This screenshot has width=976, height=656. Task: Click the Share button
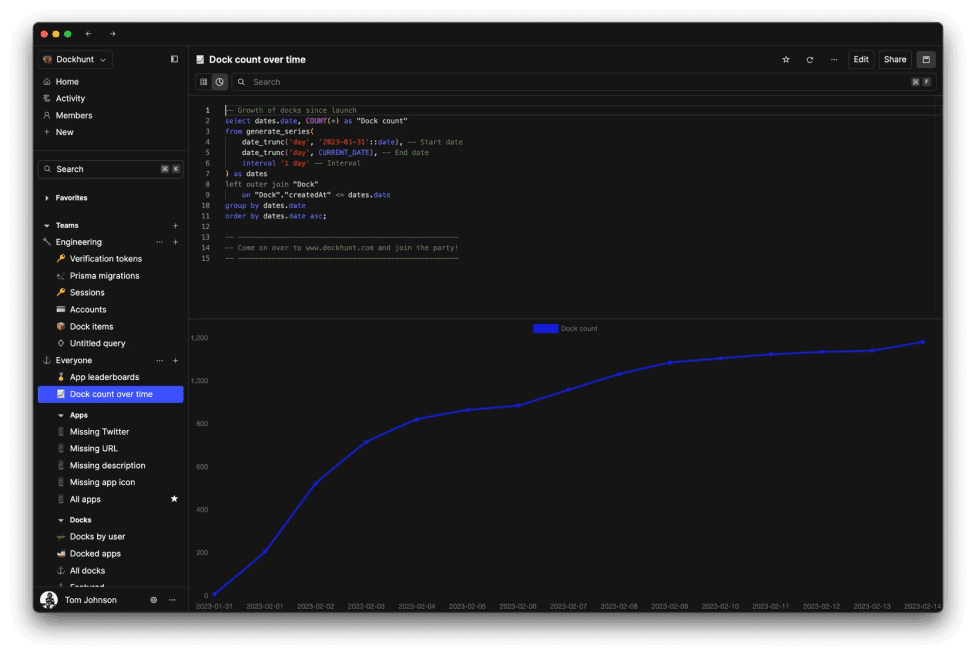(x=893, y=60)
